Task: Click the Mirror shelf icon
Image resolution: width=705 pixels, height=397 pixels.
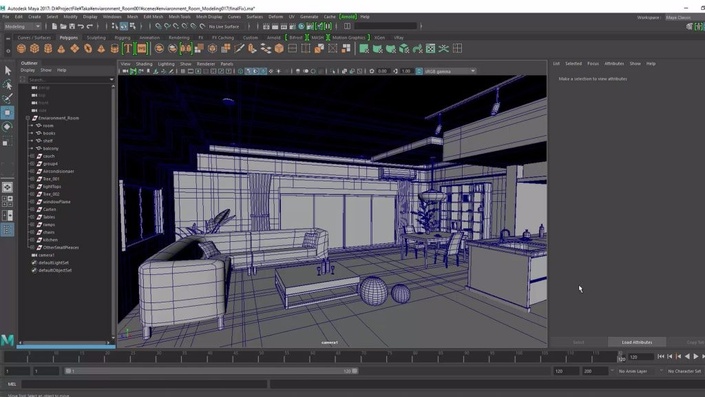Action: pyautogui.click(x=186, y=49)
